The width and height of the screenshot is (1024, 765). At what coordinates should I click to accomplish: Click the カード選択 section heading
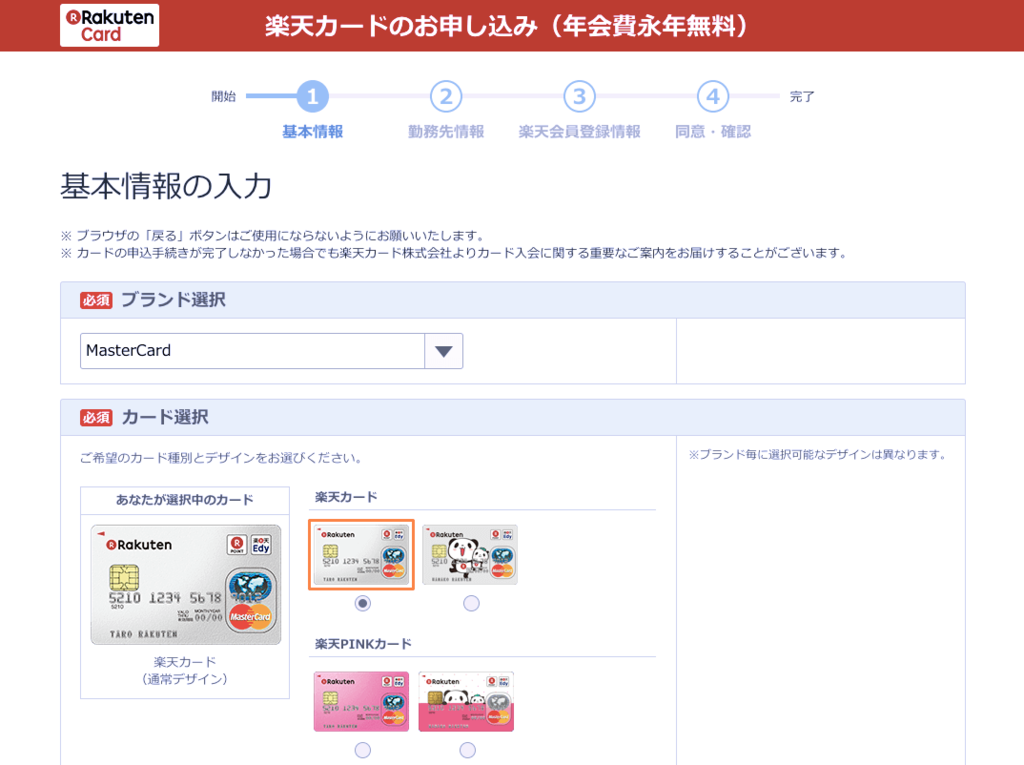pyautogui.click(x=165, y=417)
